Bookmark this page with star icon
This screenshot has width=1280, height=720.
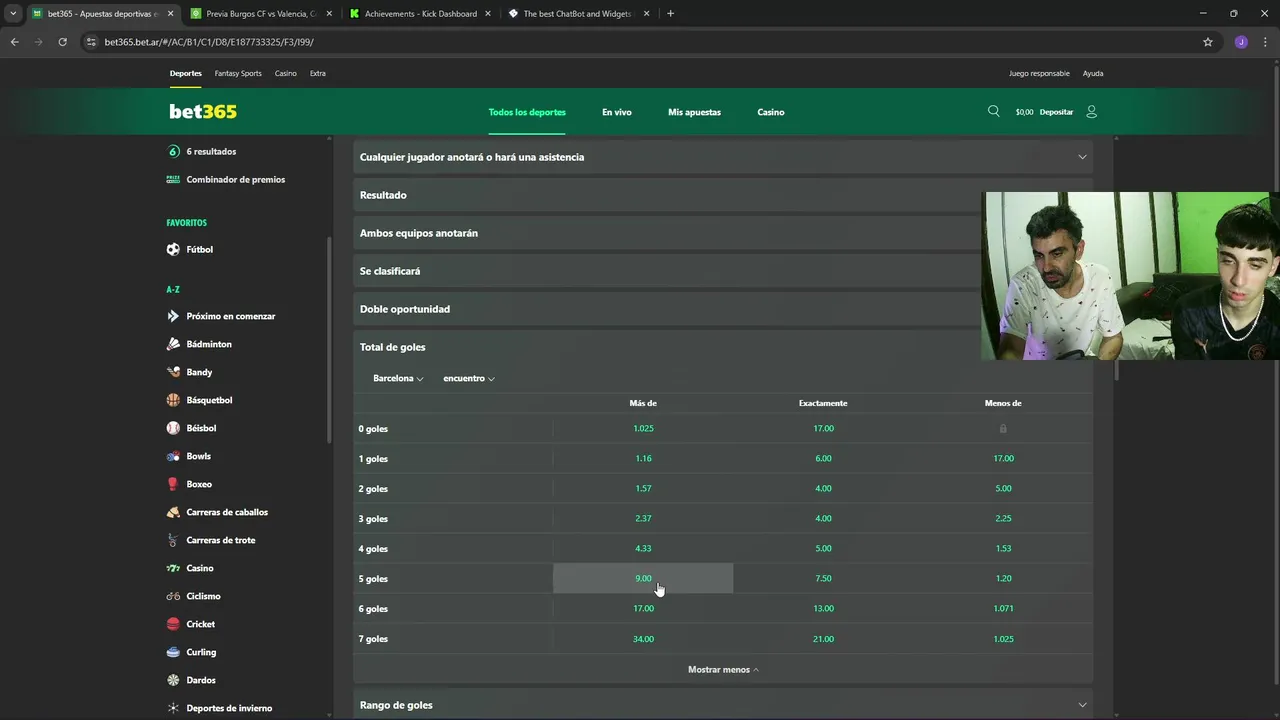click(1208, 42)
